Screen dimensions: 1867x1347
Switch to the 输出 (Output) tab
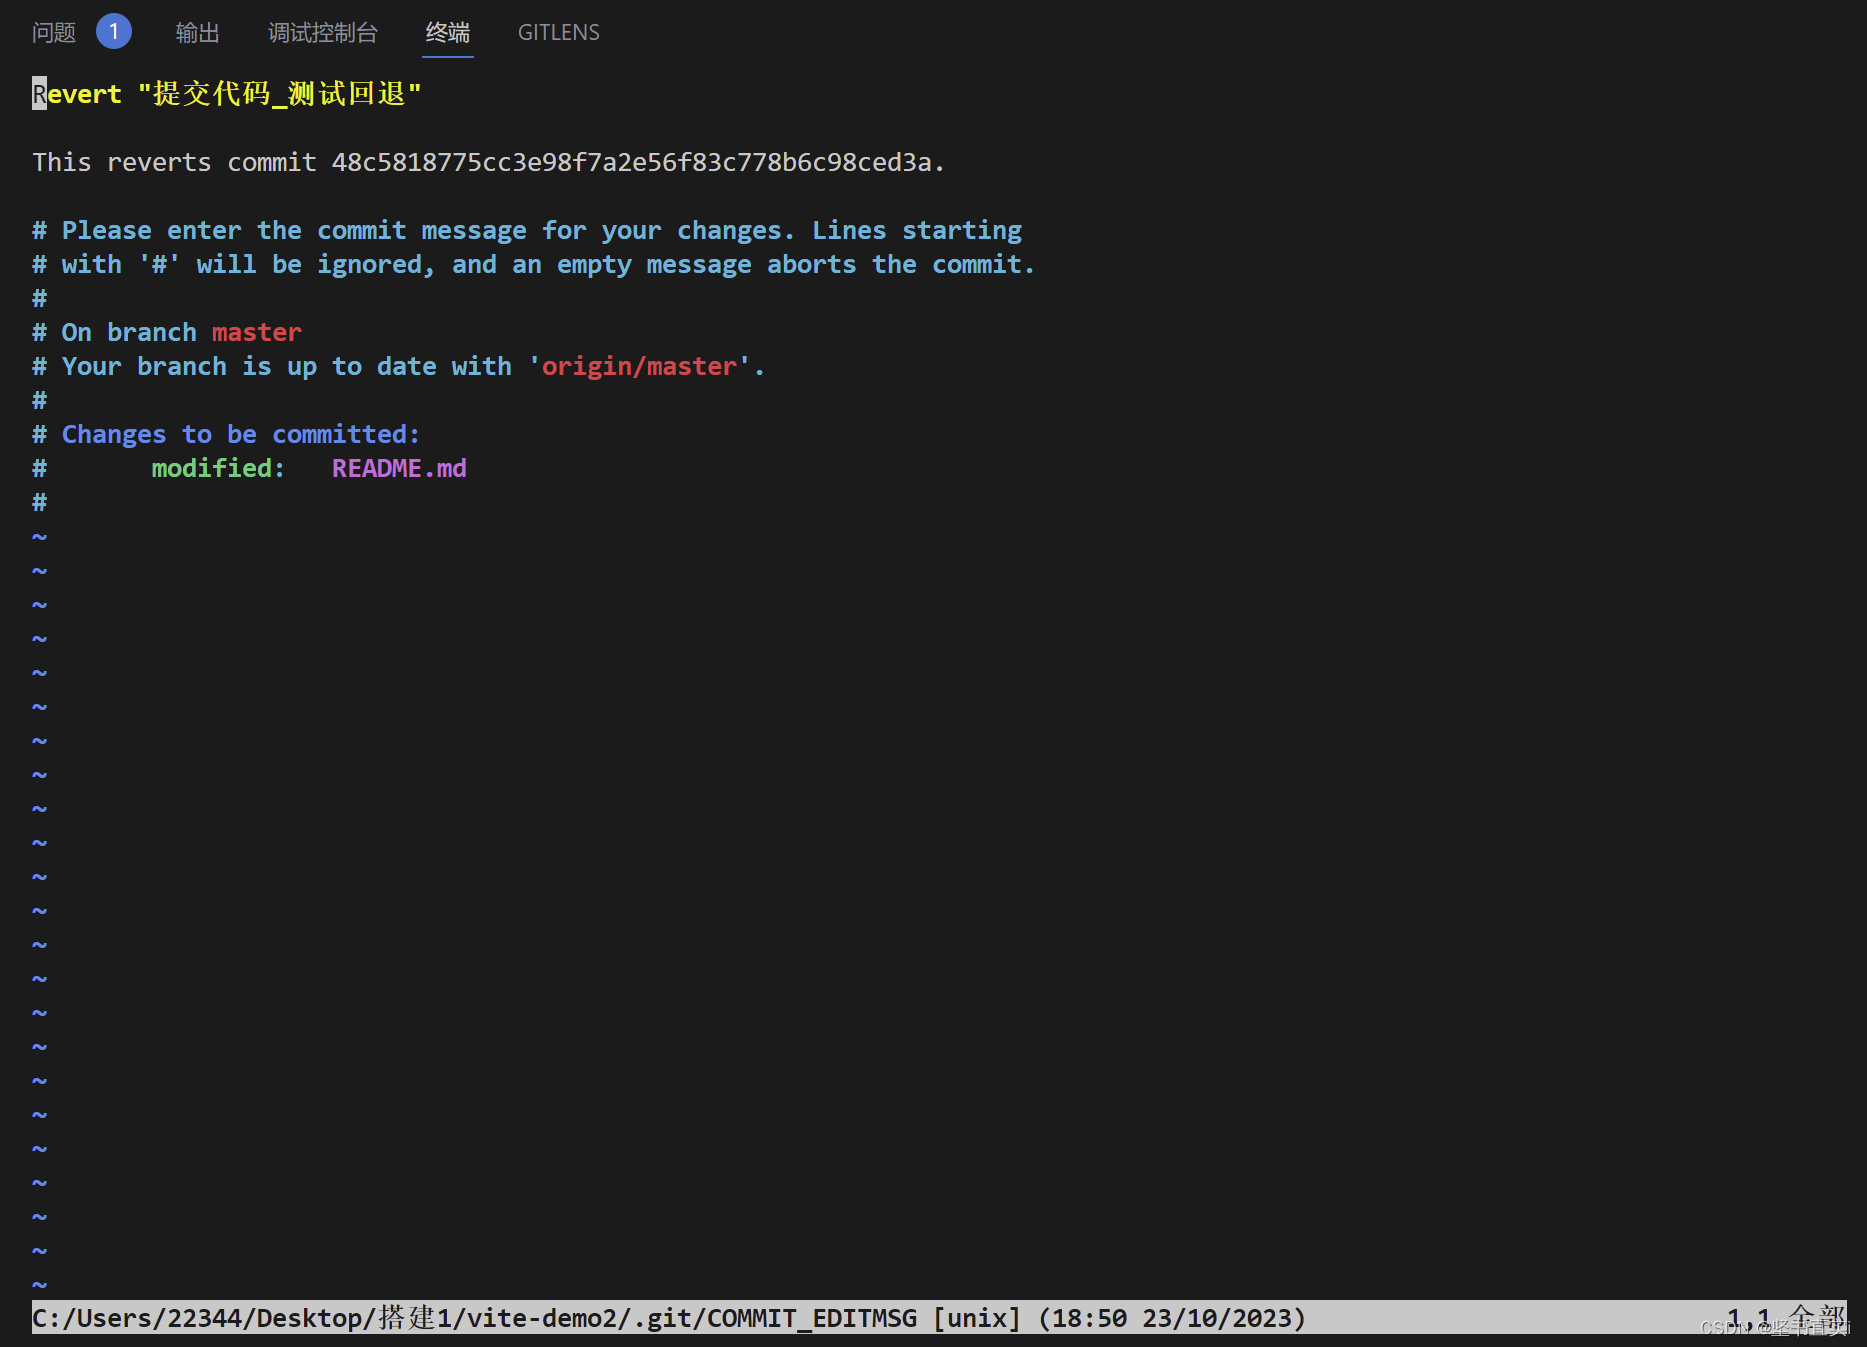[x=198, y=33]
